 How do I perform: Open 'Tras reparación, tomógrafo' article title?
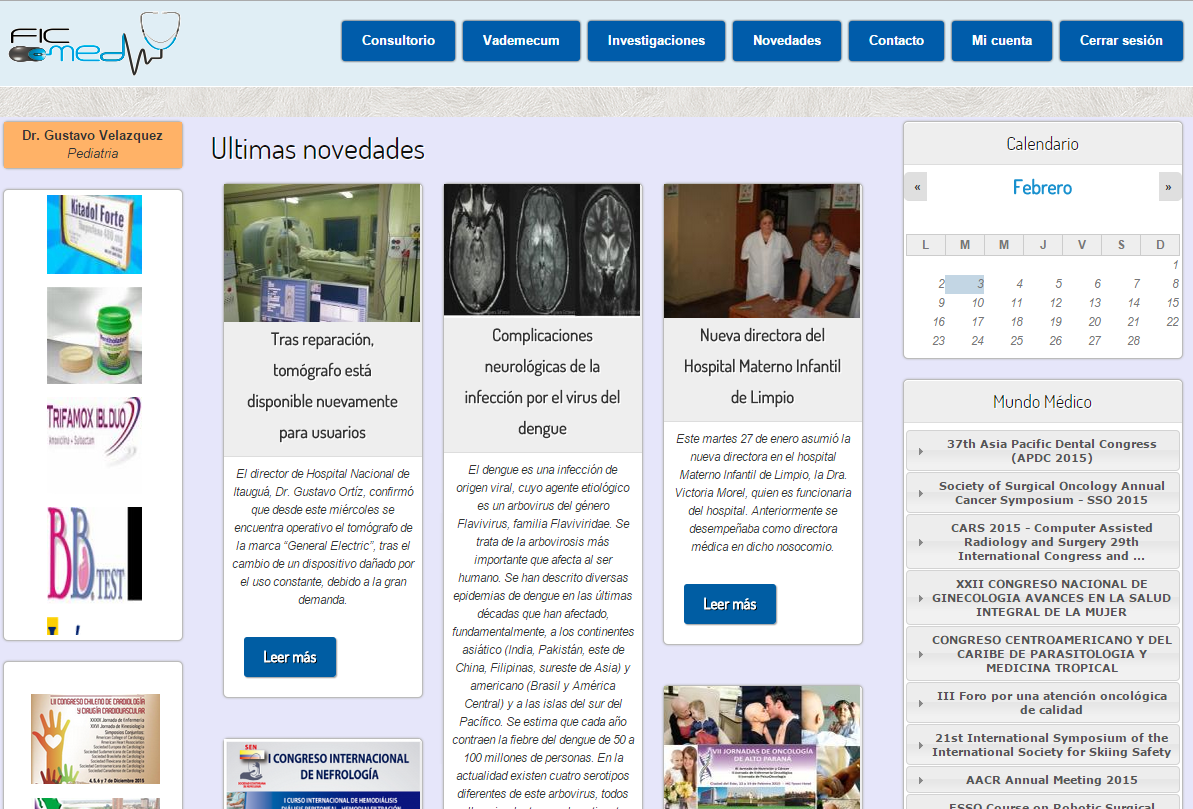point(322,386)
